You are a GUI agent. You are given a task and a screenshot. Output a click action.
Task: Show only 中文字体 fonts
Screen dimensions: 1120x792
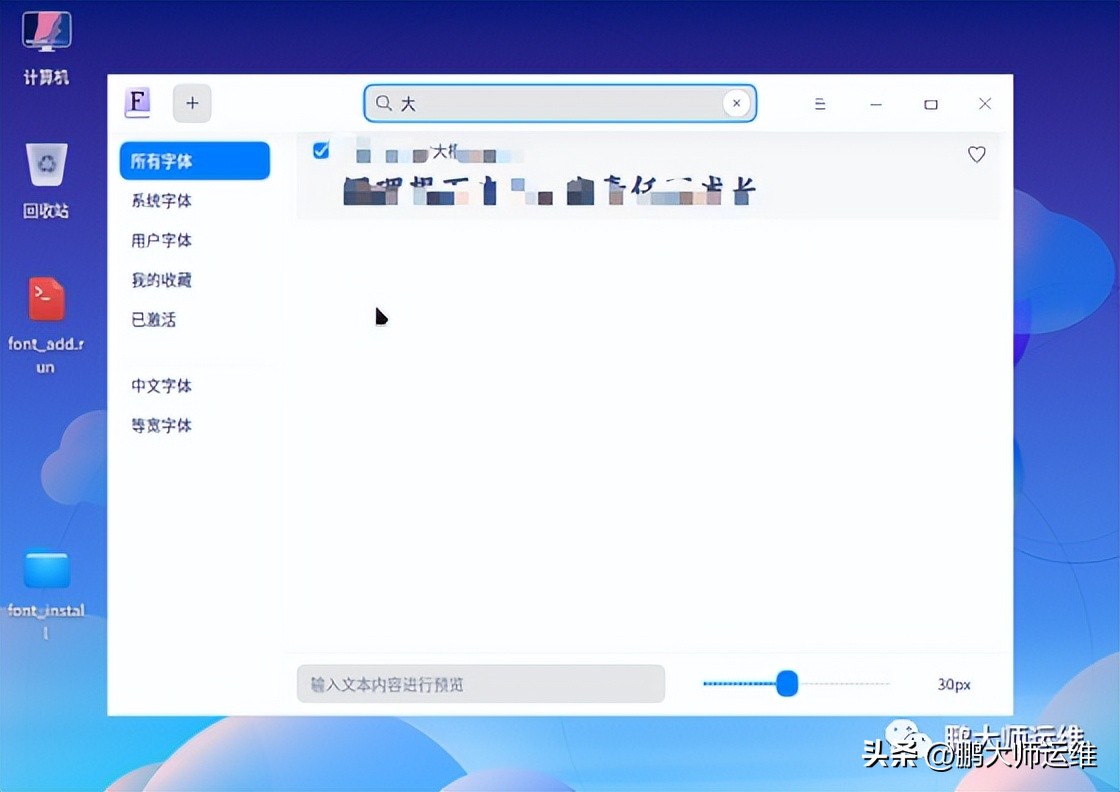pos(160,385)
